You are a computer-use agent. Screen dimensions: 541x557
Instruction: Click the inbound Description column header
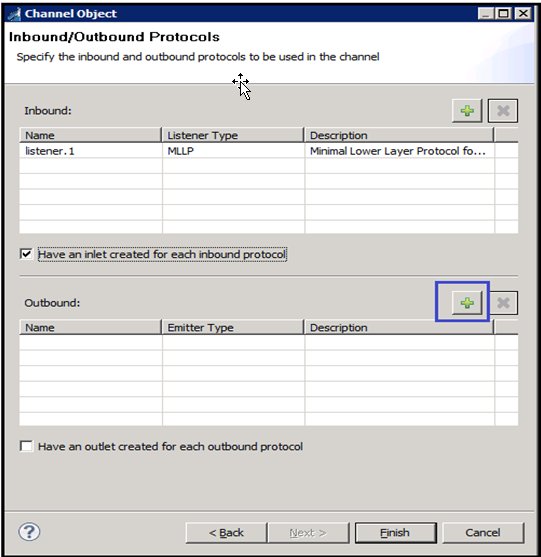pyautogui.click(x=399, y=135)
